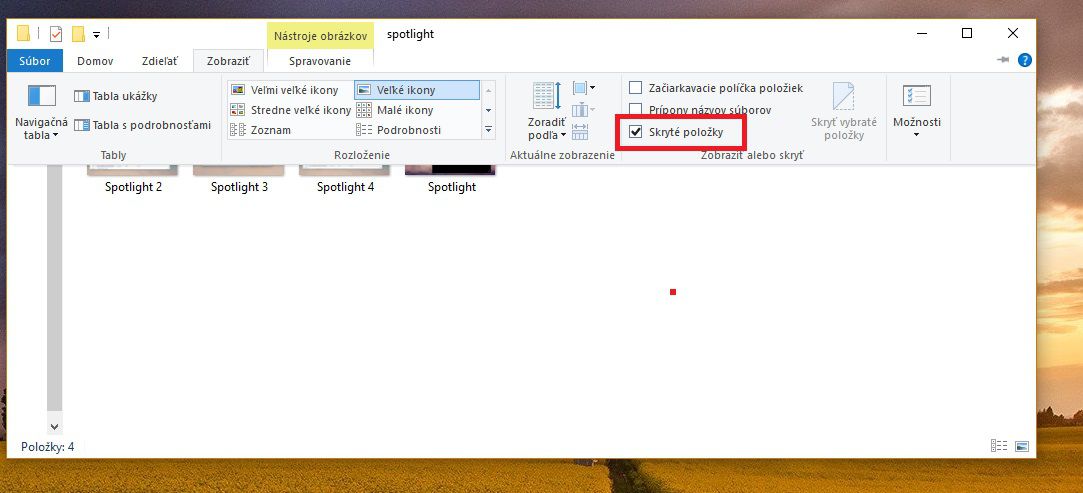This screenshot has height=493, width=1083.
Task: Click Skryť vybraté položky button
Action: pos(843,111)
